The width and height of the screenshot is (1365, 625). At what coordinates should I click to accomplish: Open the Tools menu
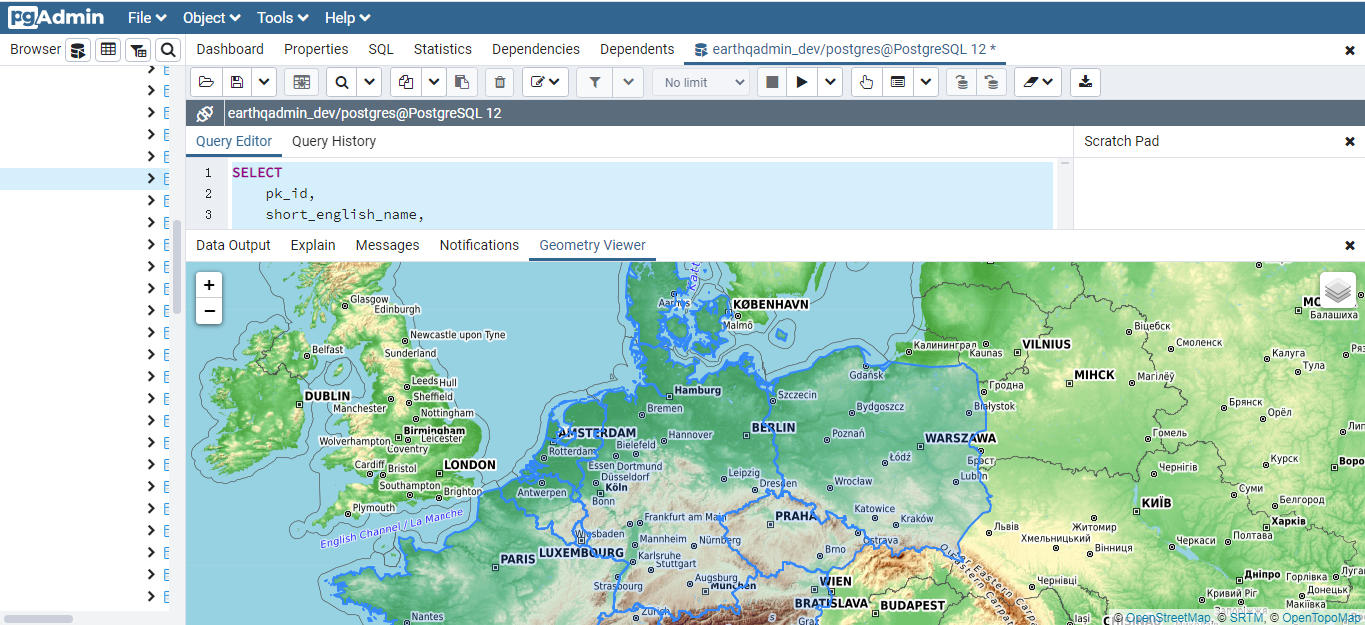[283, 18]
